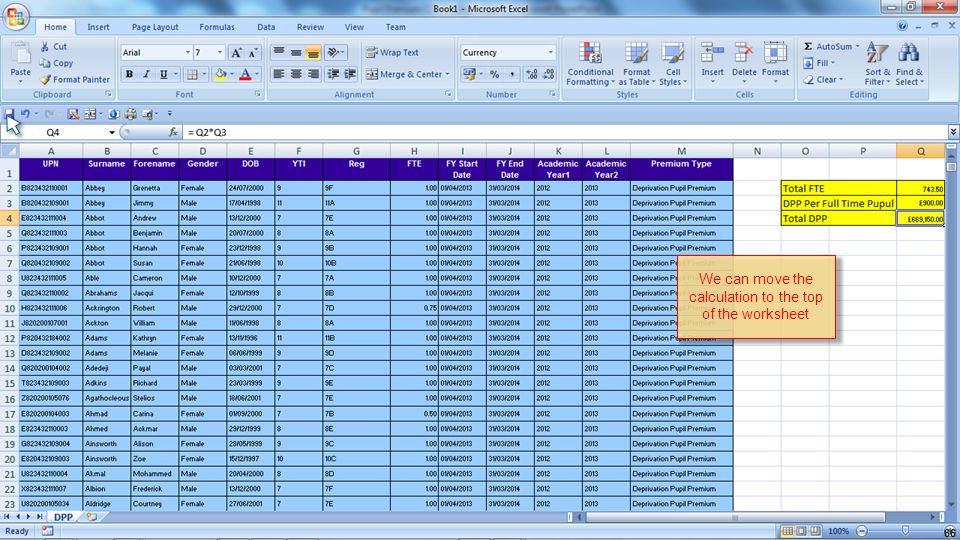Switch to the Review tab
Viewport: 960px width, 540px height.
310,27
